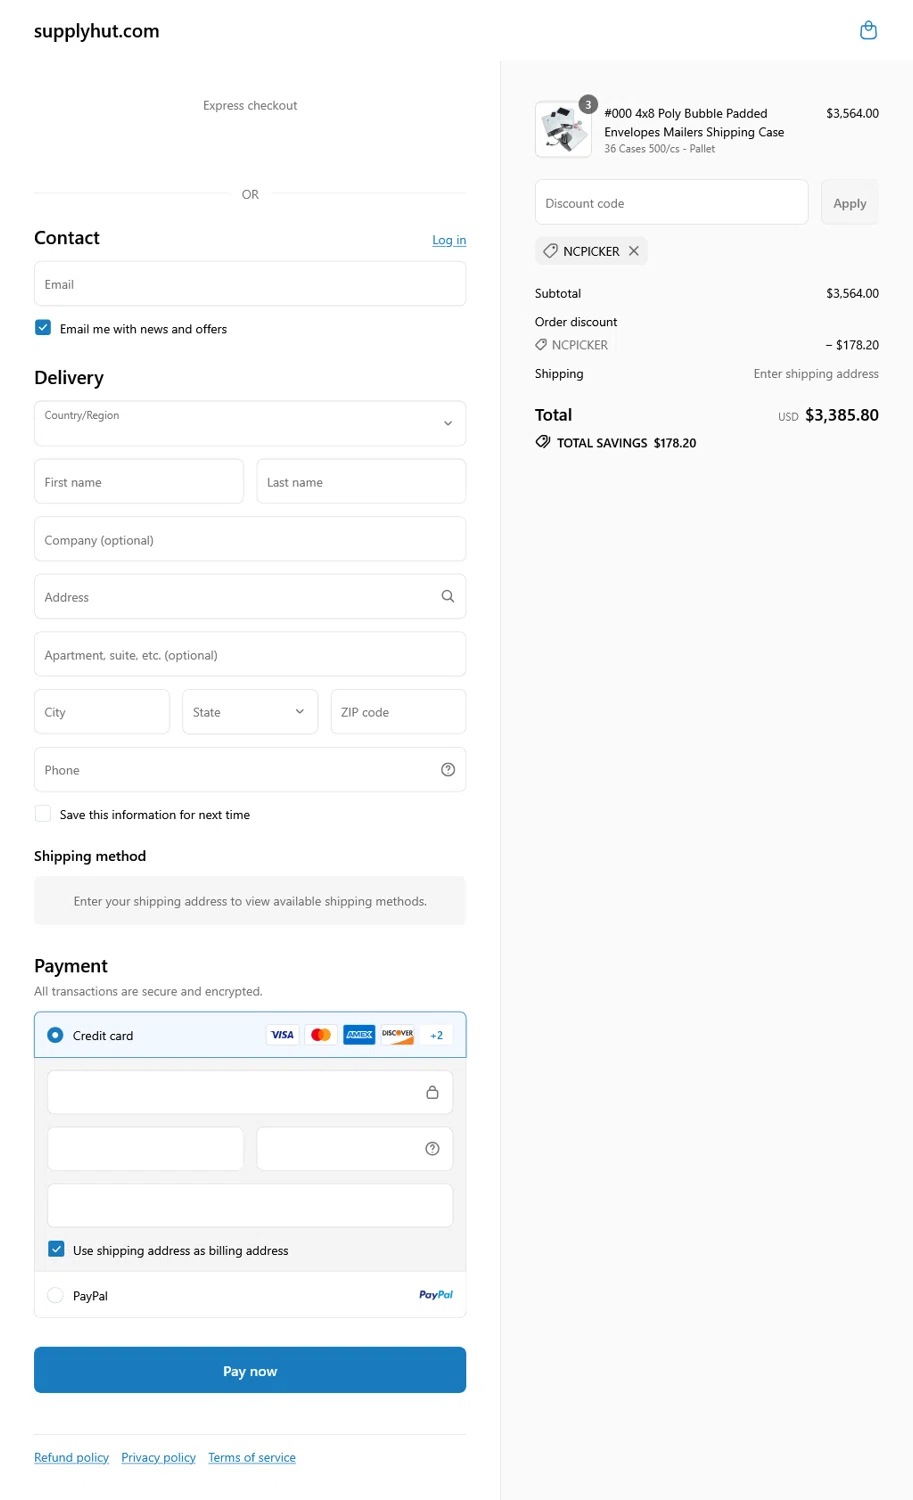Image resolution: width=913 pixels, height=1500 pixels.
Task: Click the product title #000 4x8 Poly Bubble
Action: point(694,123)
